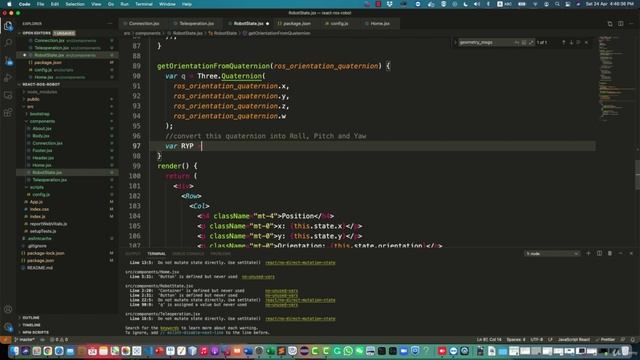Open Finder from the Dock
The height and width of the screenshot is (360, 640).
(14, 351)
